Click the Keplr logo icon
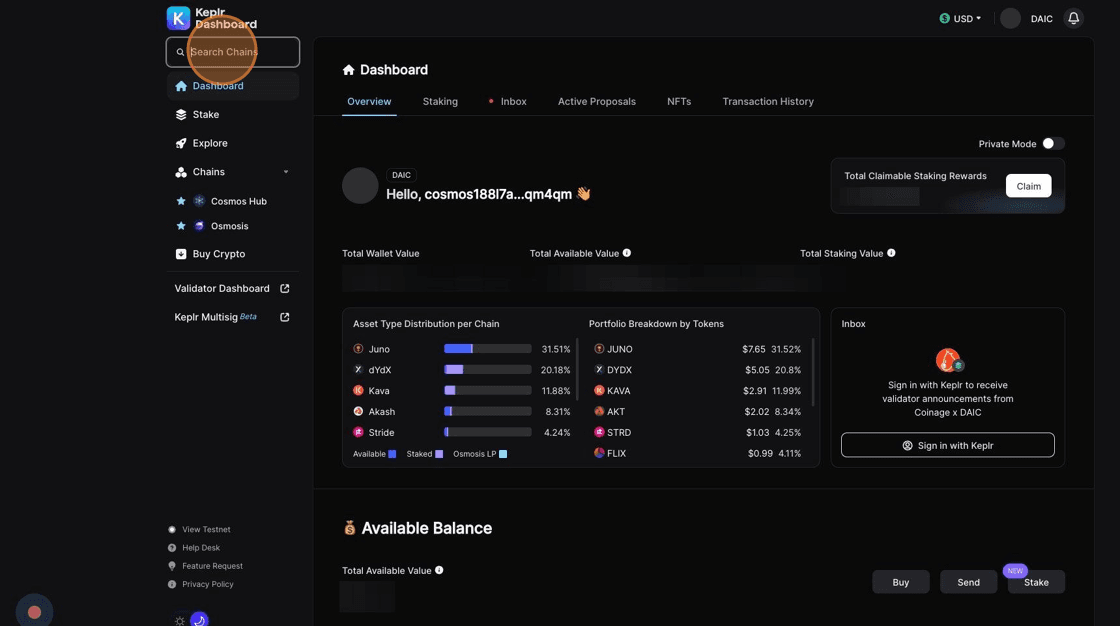 pos(178,18)
